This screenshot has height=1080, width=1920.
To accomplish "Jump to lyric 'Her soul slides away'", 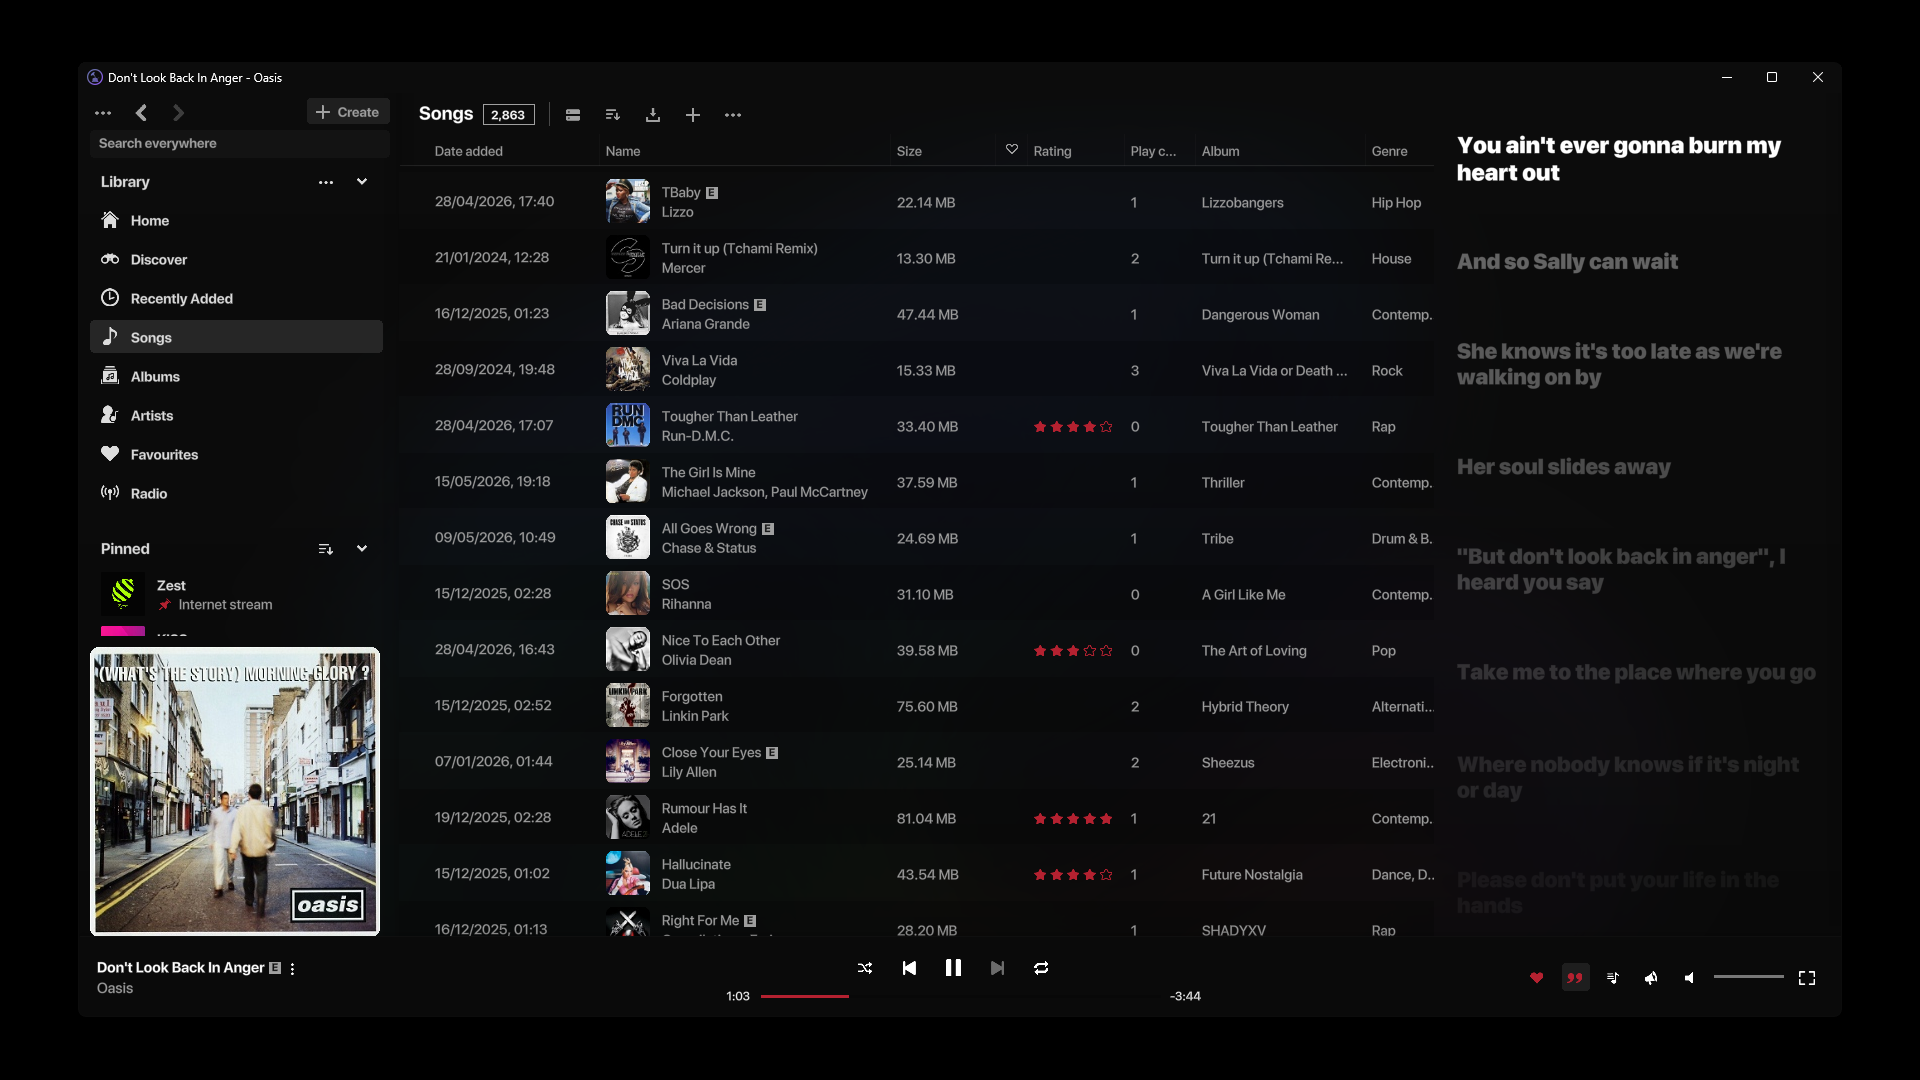I will pyautogui.click(x=1563, y=467).
